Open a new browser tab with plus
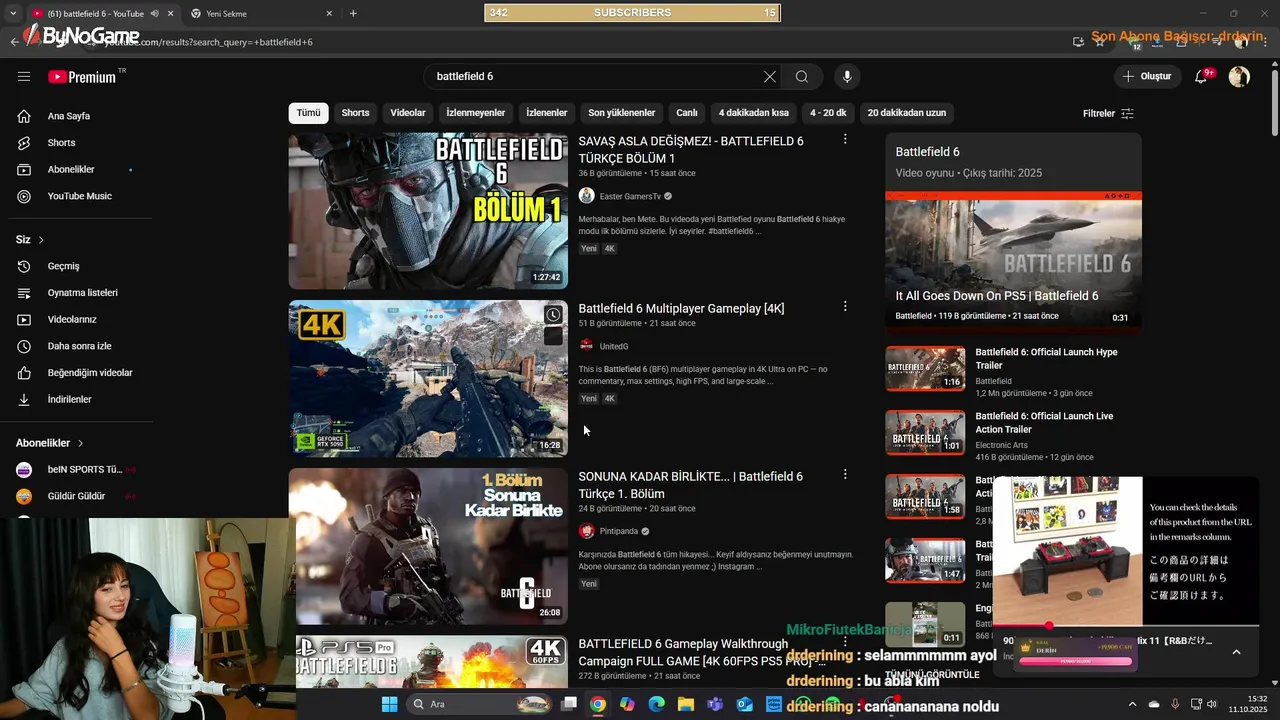Screen dimensions: 1280x720 tap(353, 13)
